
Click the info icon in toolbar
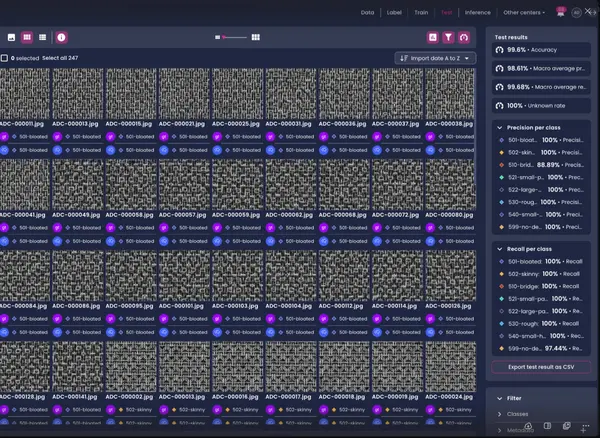[x=61, y=37]
